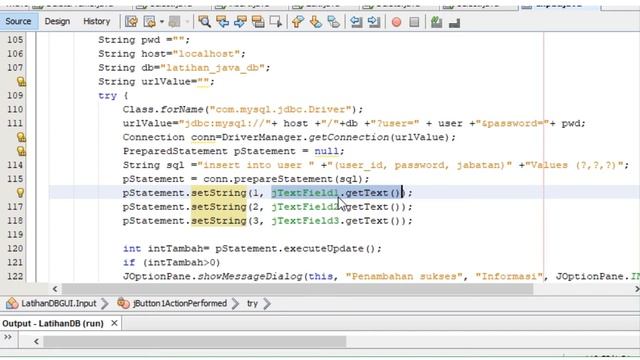Click jTextField2 in the code

pyautogui.click(x=305, y=207)
